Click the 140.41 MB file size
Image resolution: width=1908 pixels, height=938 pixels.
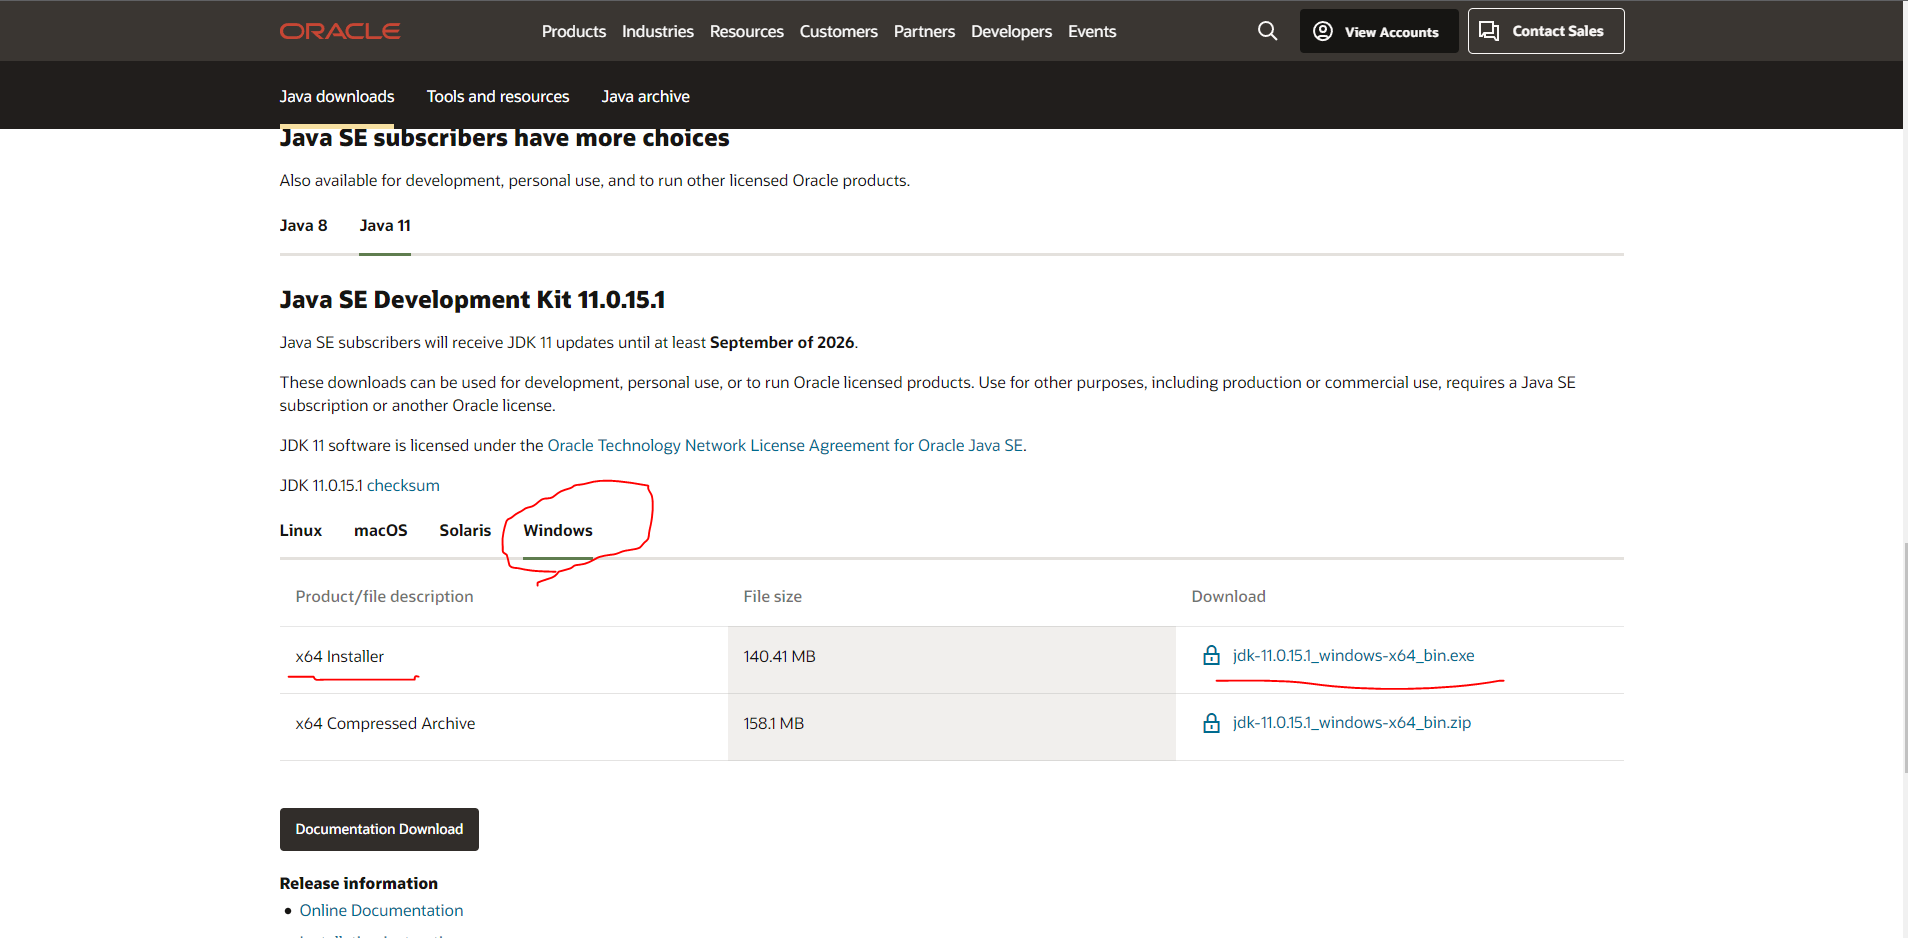coord(780,656)
